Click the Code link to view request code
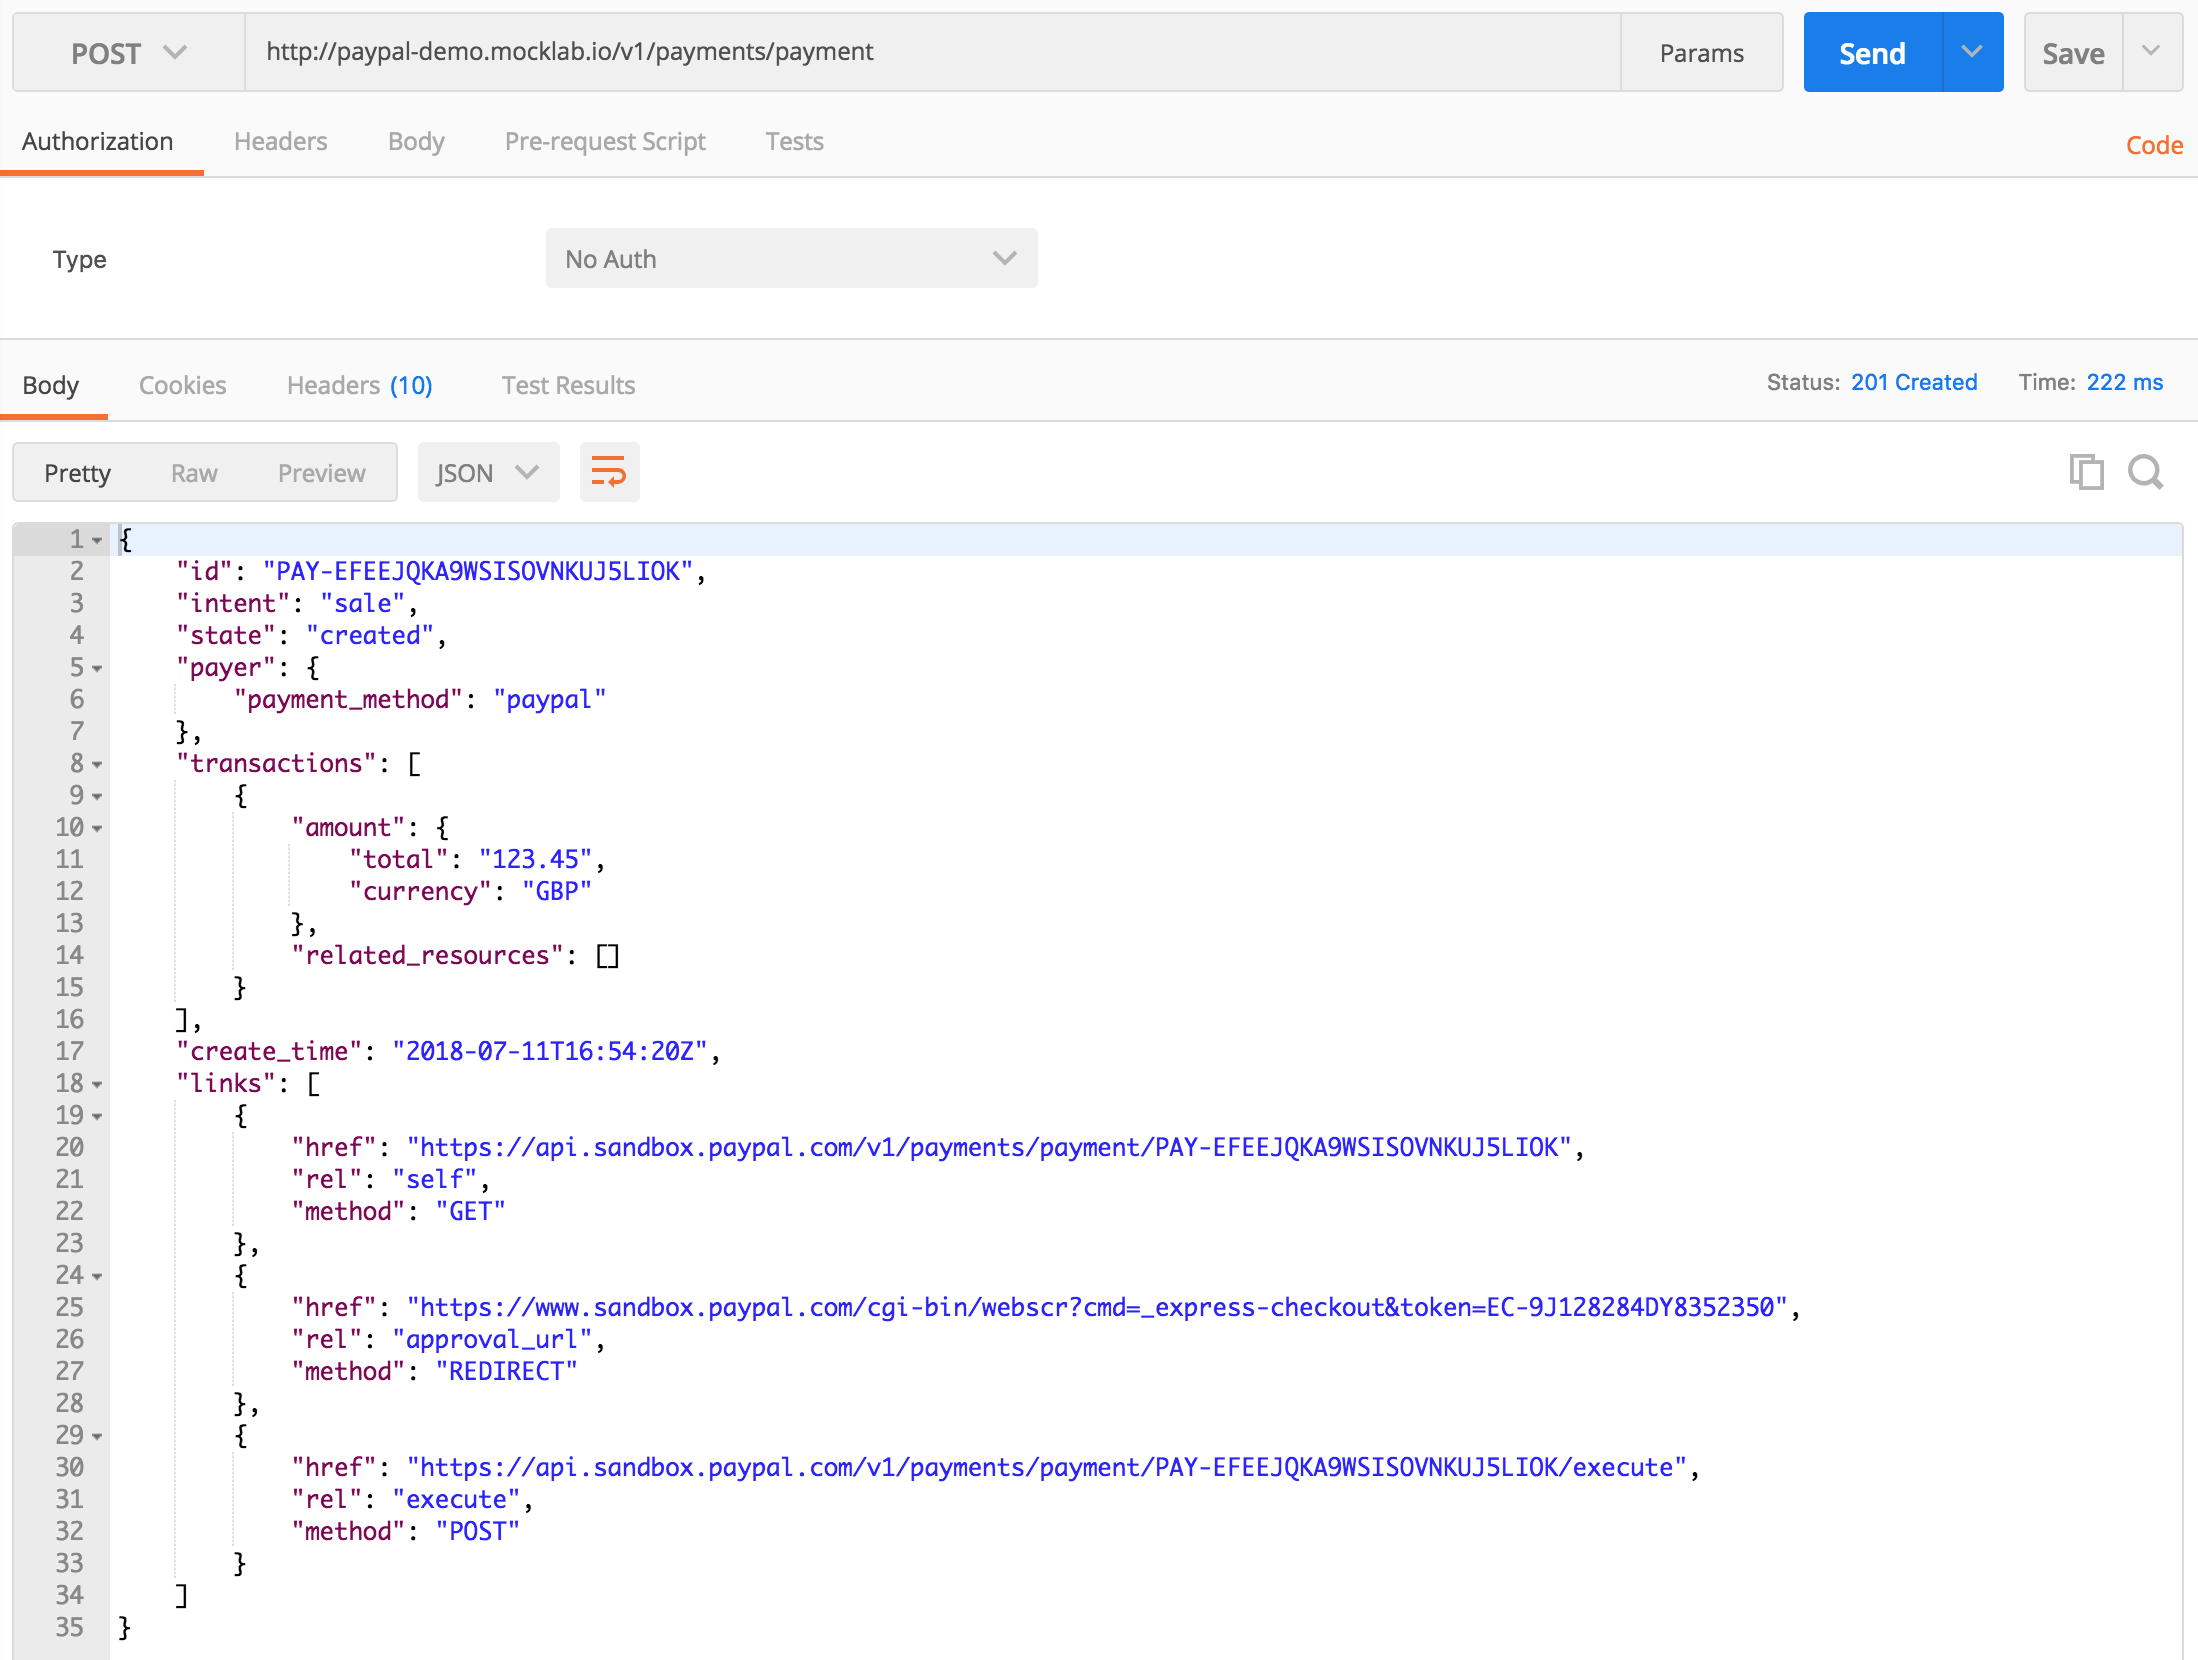Screen dimensions: 2198x1660 coord(2153,145)
